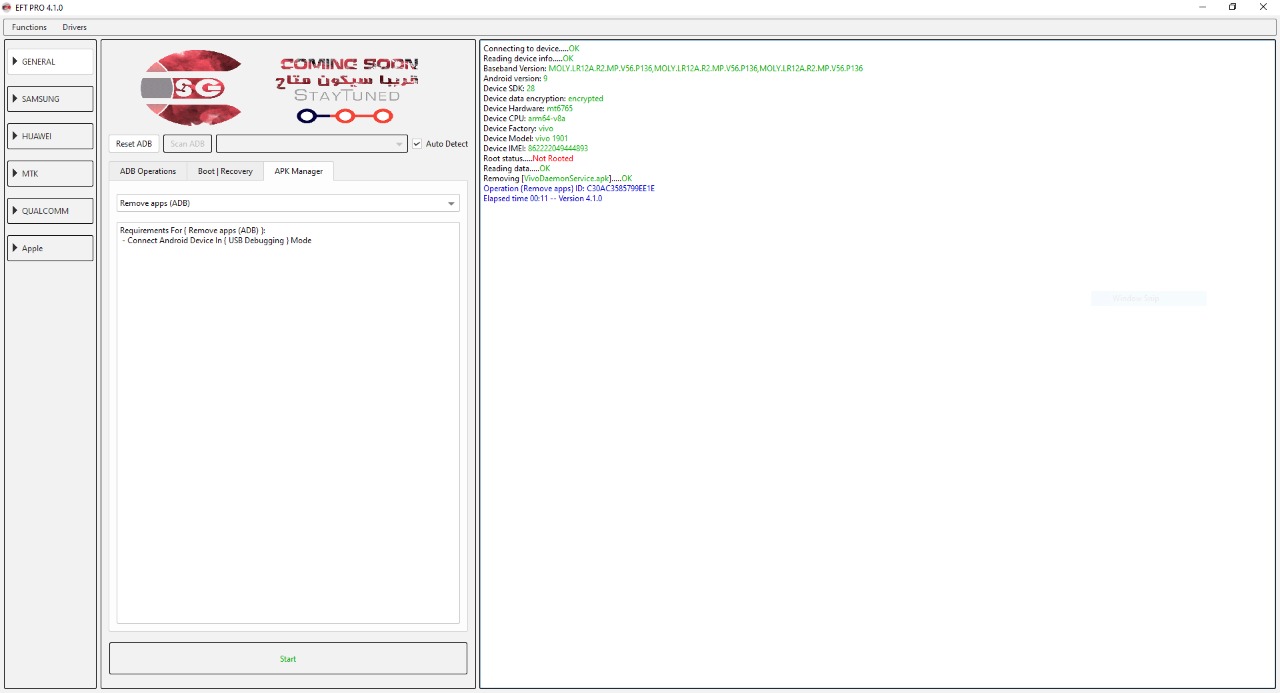Click the 'Connect Android Device In ( USB Debugging ) Mode' line
The height and width of the screenshot is (693, 1280).
(x=216, y=240)
